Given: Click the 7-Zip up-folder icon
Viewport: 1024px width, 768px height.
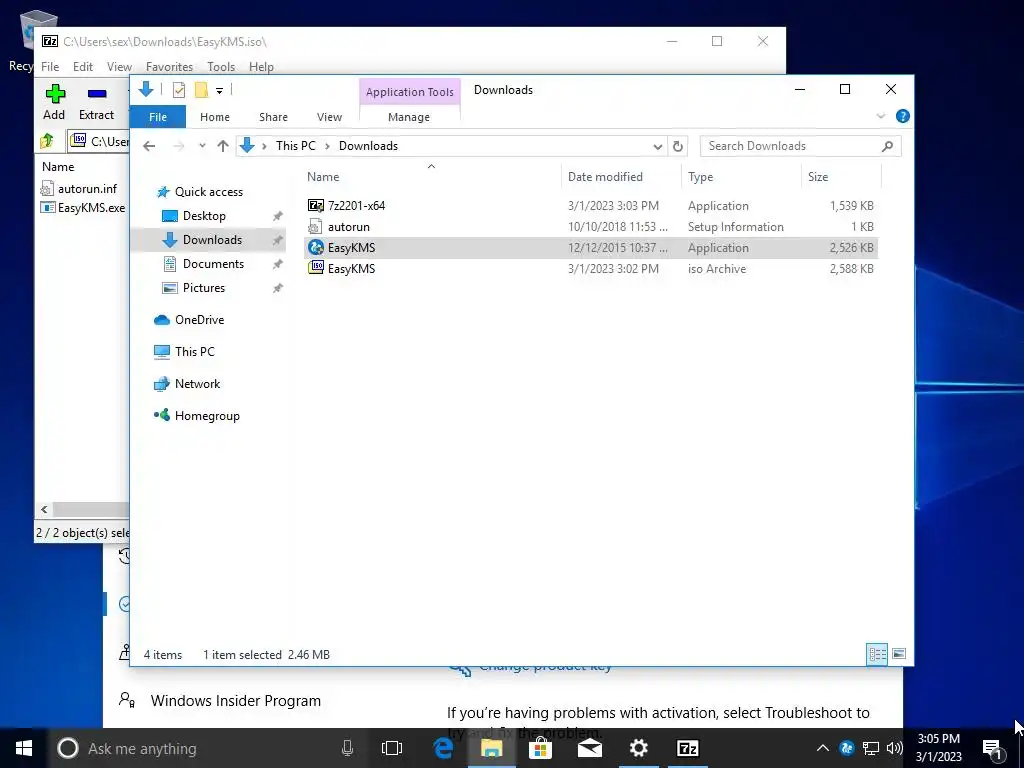Looking at the screenshot, I should (x=47, y=140).
